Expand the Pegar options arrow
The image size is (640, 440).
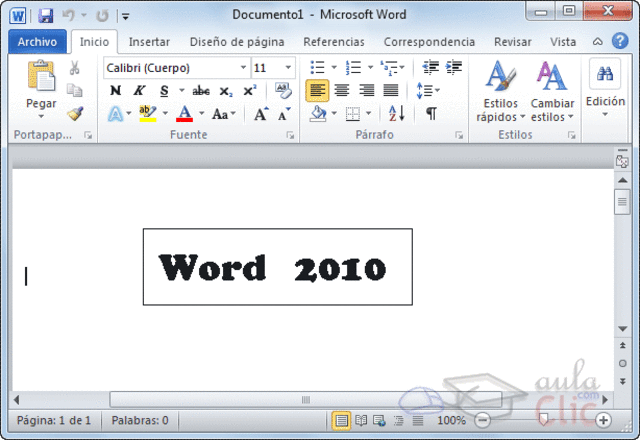pyautogui.click(x=41, y=117)
